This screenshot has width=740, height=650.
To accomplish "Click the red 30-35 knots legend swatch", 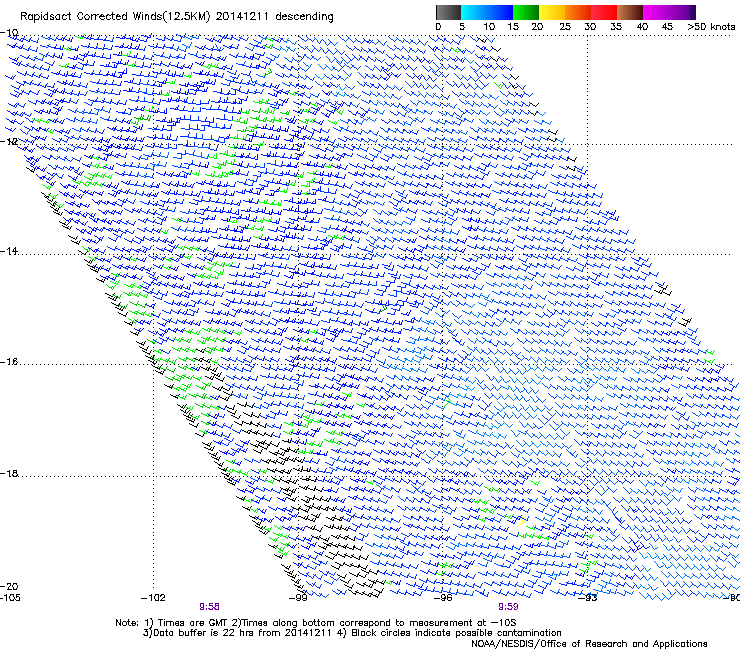I will click(x=604, y=12).
